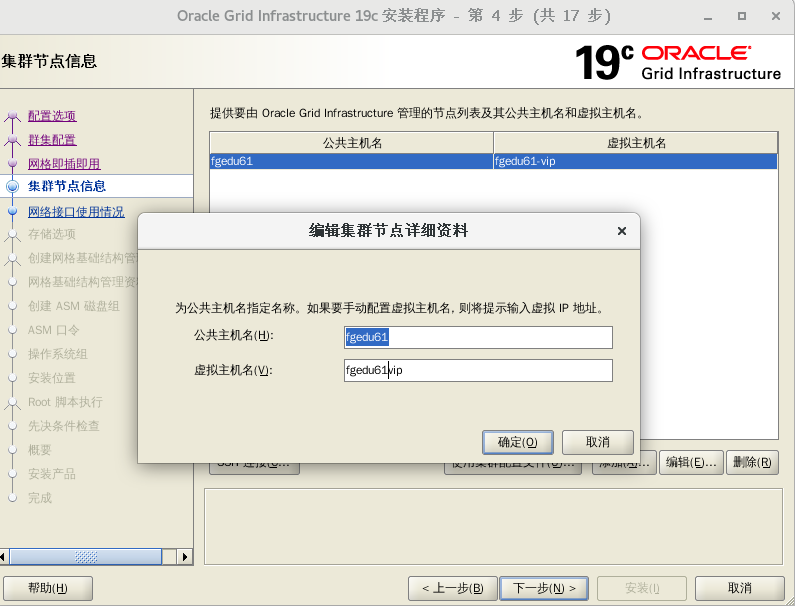795x606 pixels.
Task: Cancel the installer with bottom 取消 button
Action: point(740,588)
